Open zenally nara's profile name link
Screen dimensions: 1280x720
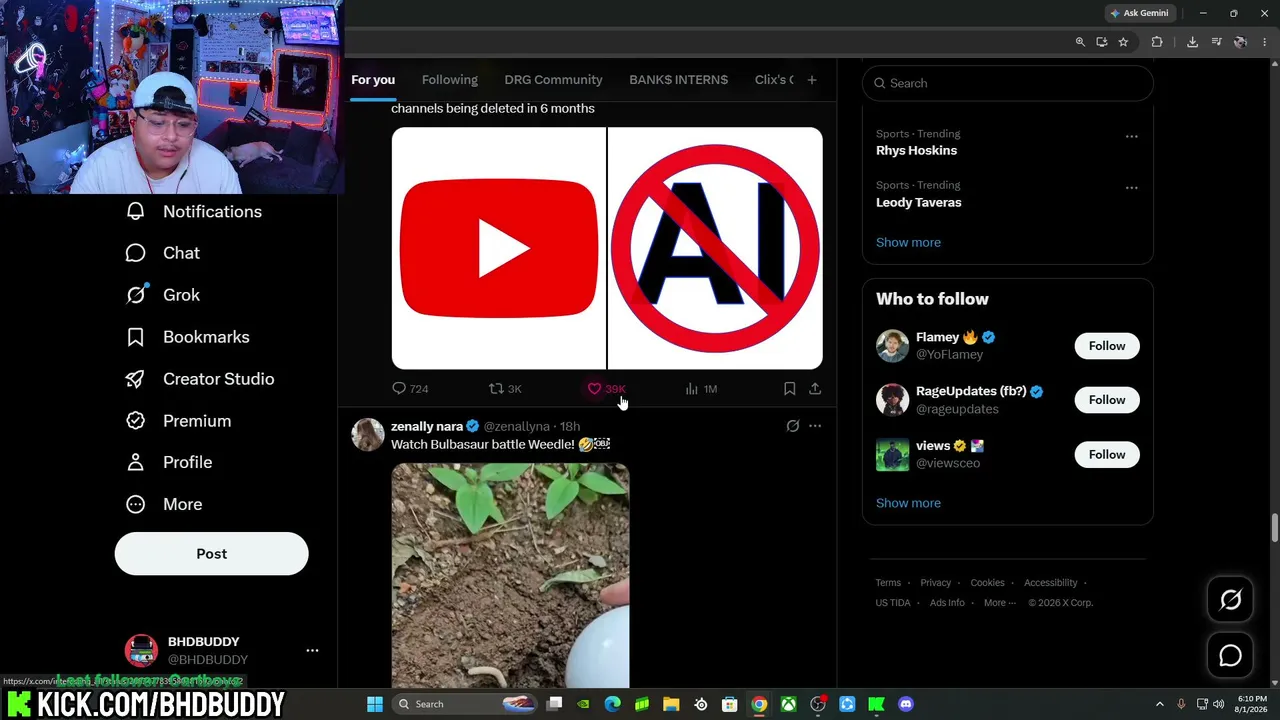click(427, 426)
